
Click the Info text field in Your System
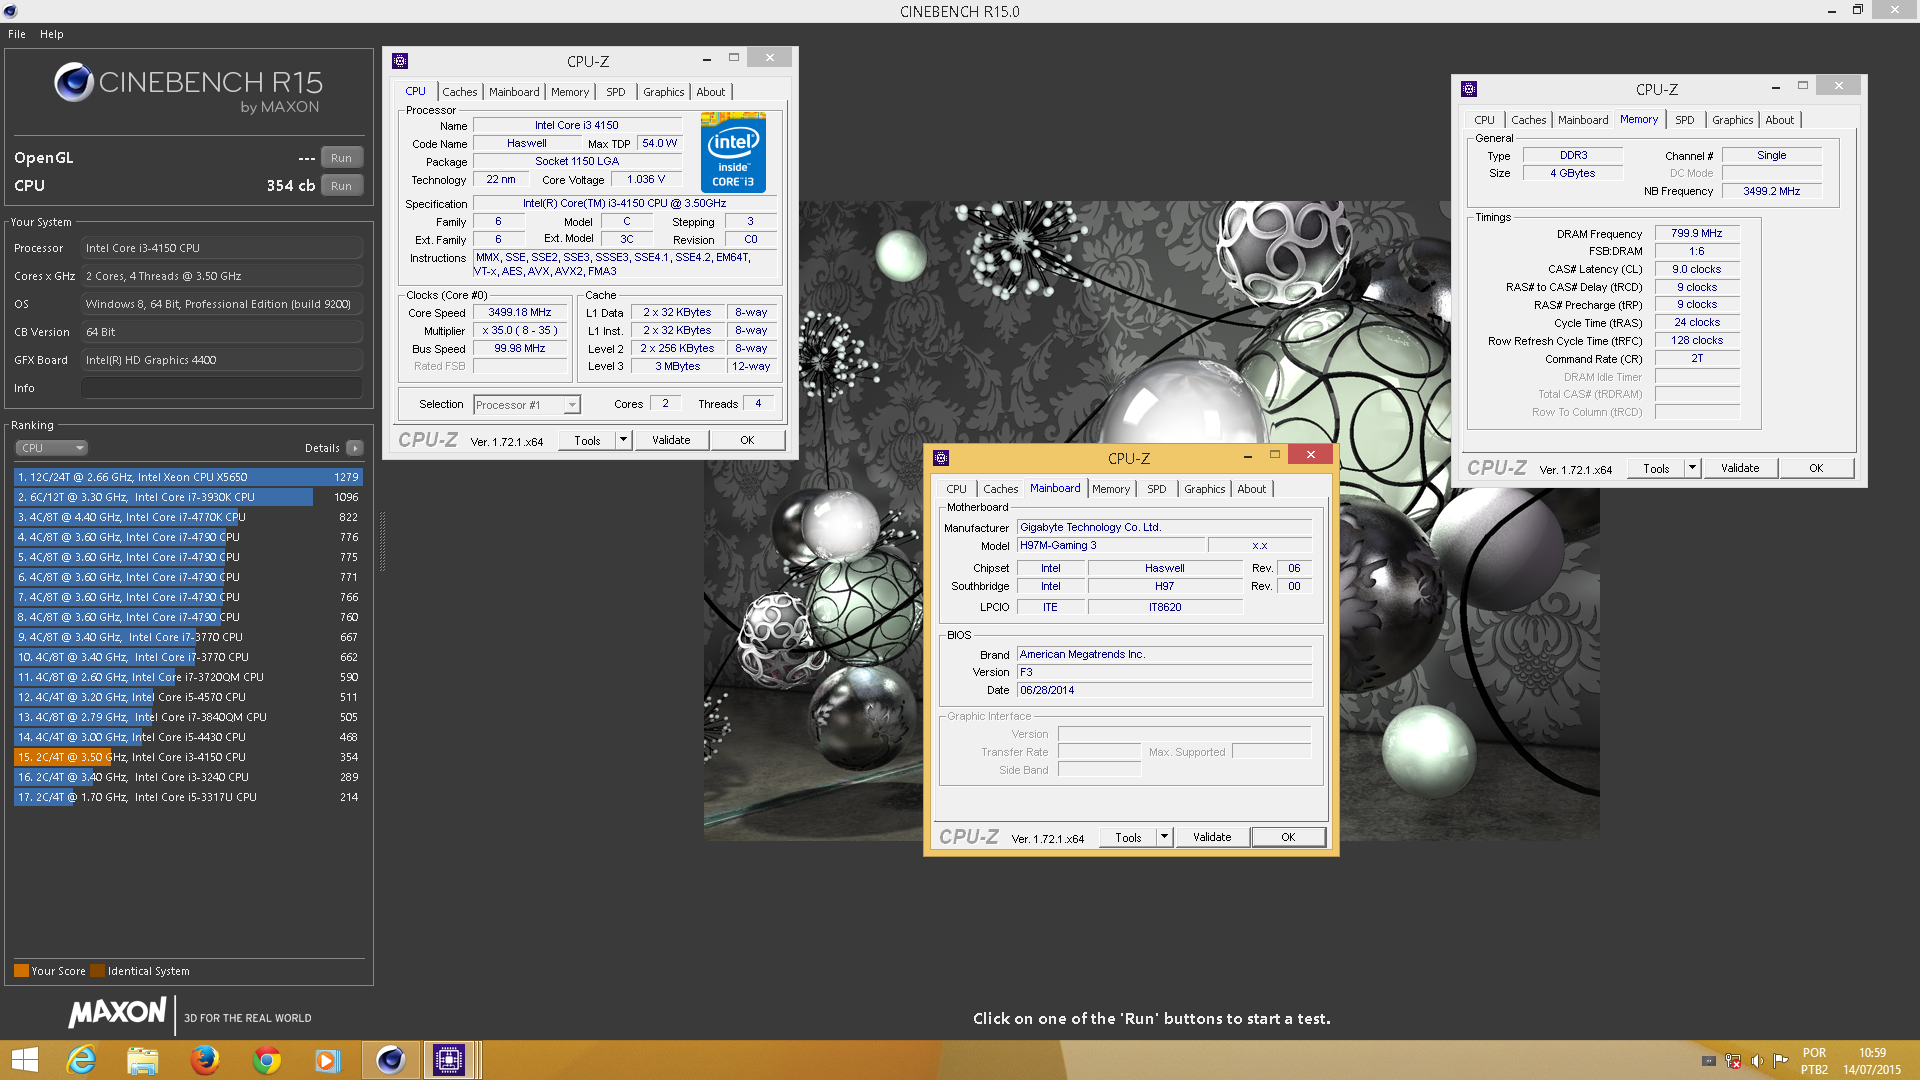coord(222,388)
